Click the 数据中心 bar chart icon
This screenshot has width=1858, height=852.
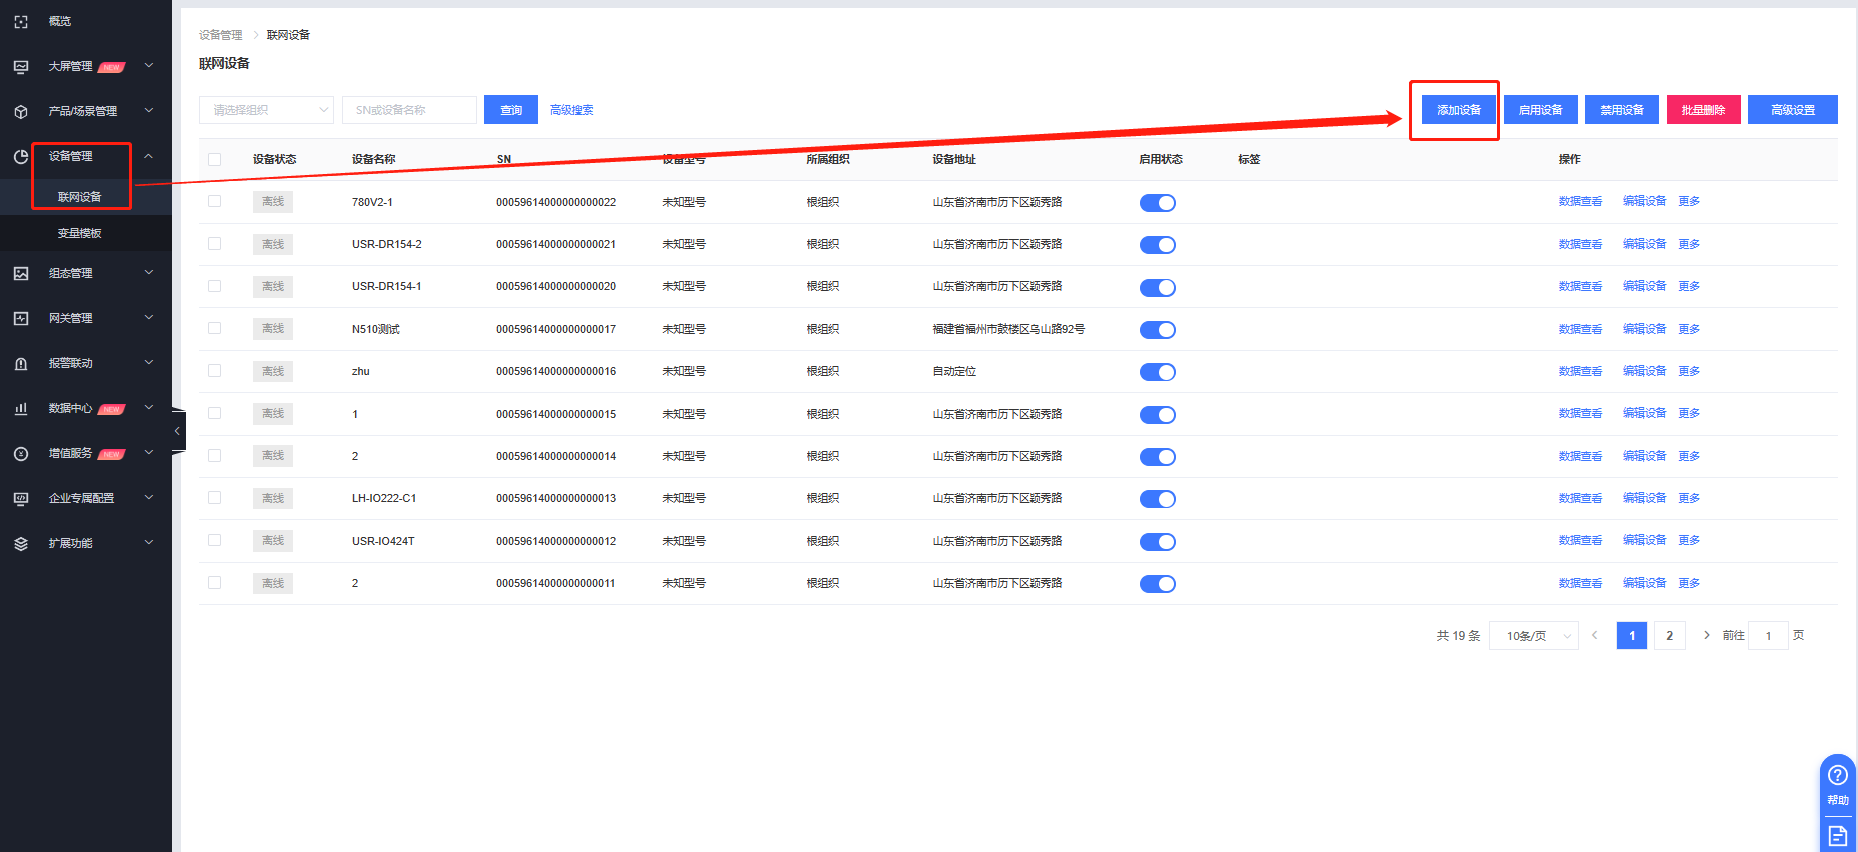(21, 408)
